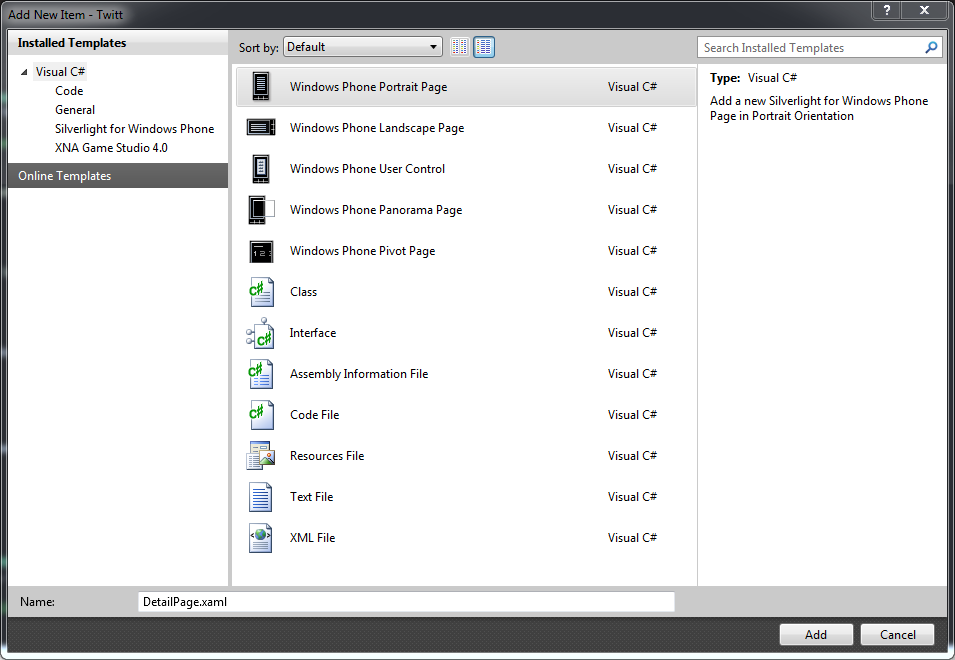Collapse the Visual C# tree node
The image size is (955, 660).
point(24,72)
